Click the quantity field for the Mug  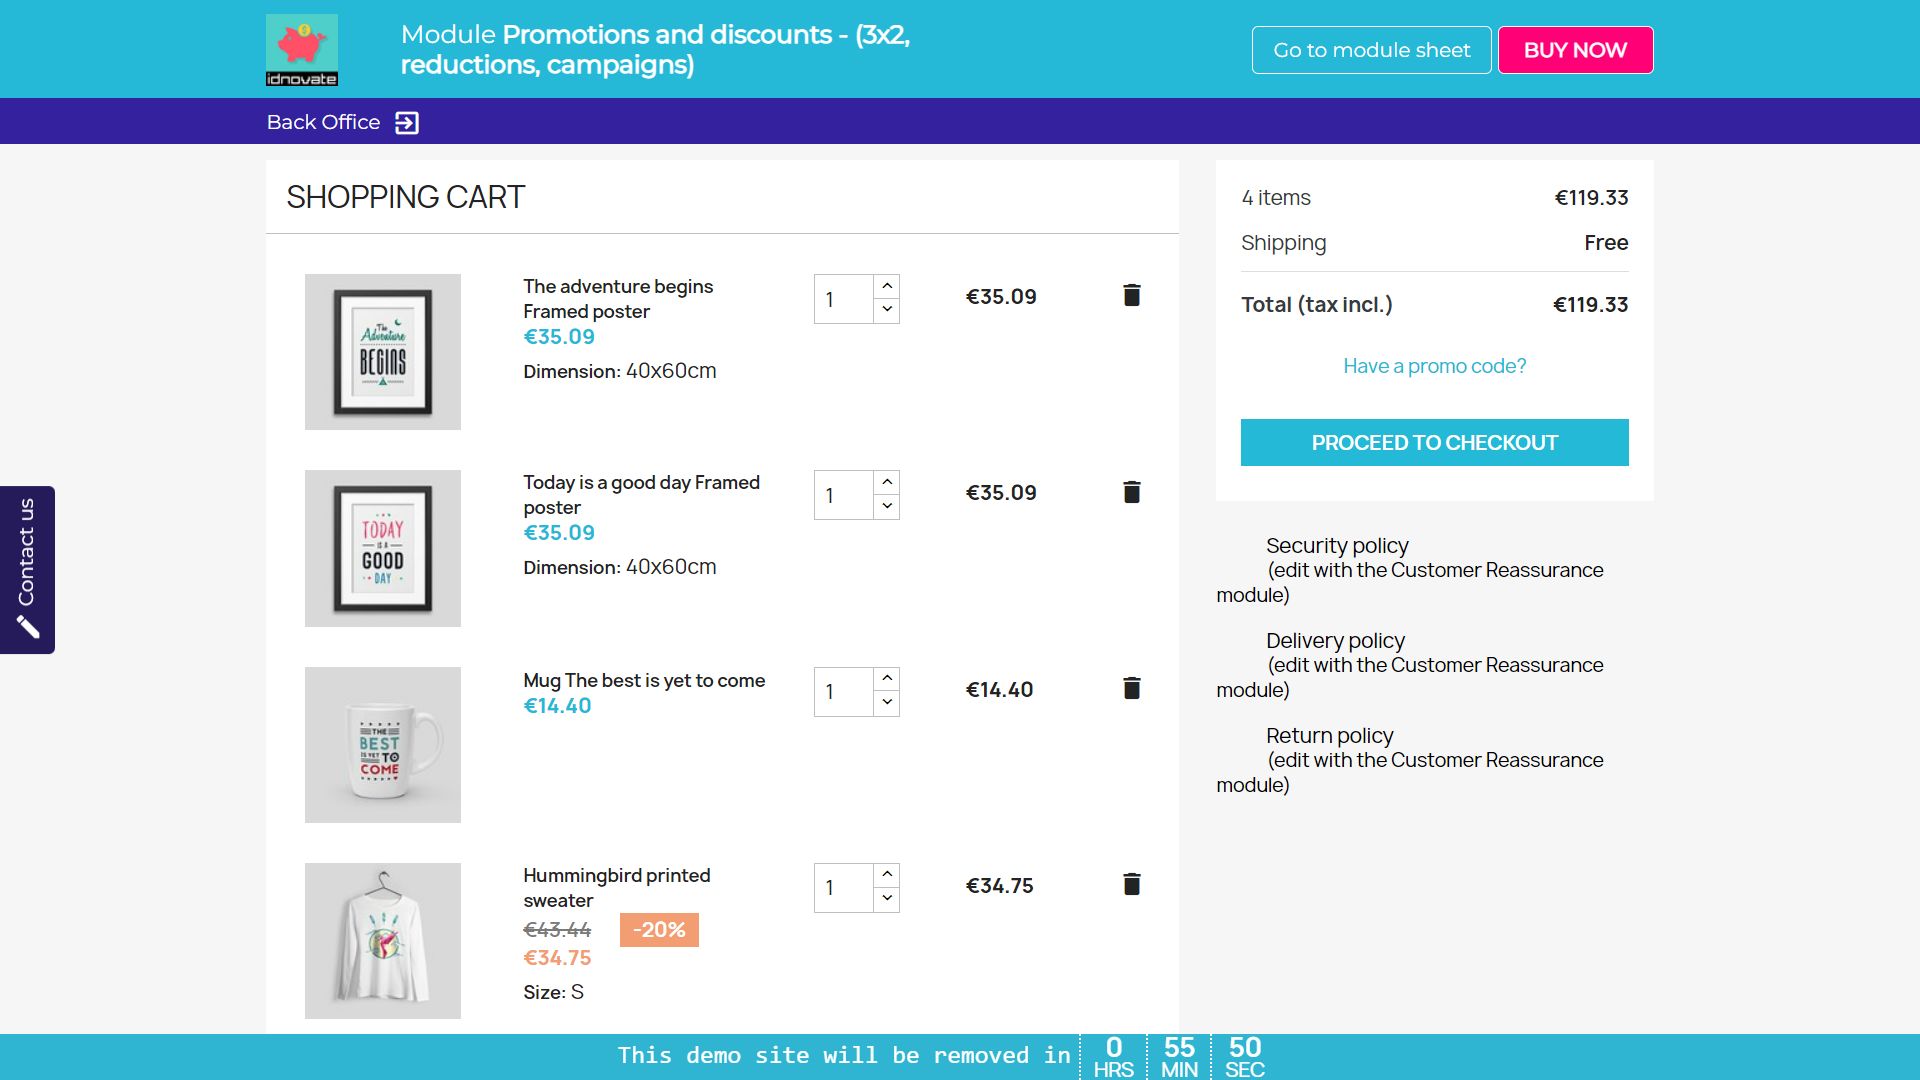pos(843,692)
